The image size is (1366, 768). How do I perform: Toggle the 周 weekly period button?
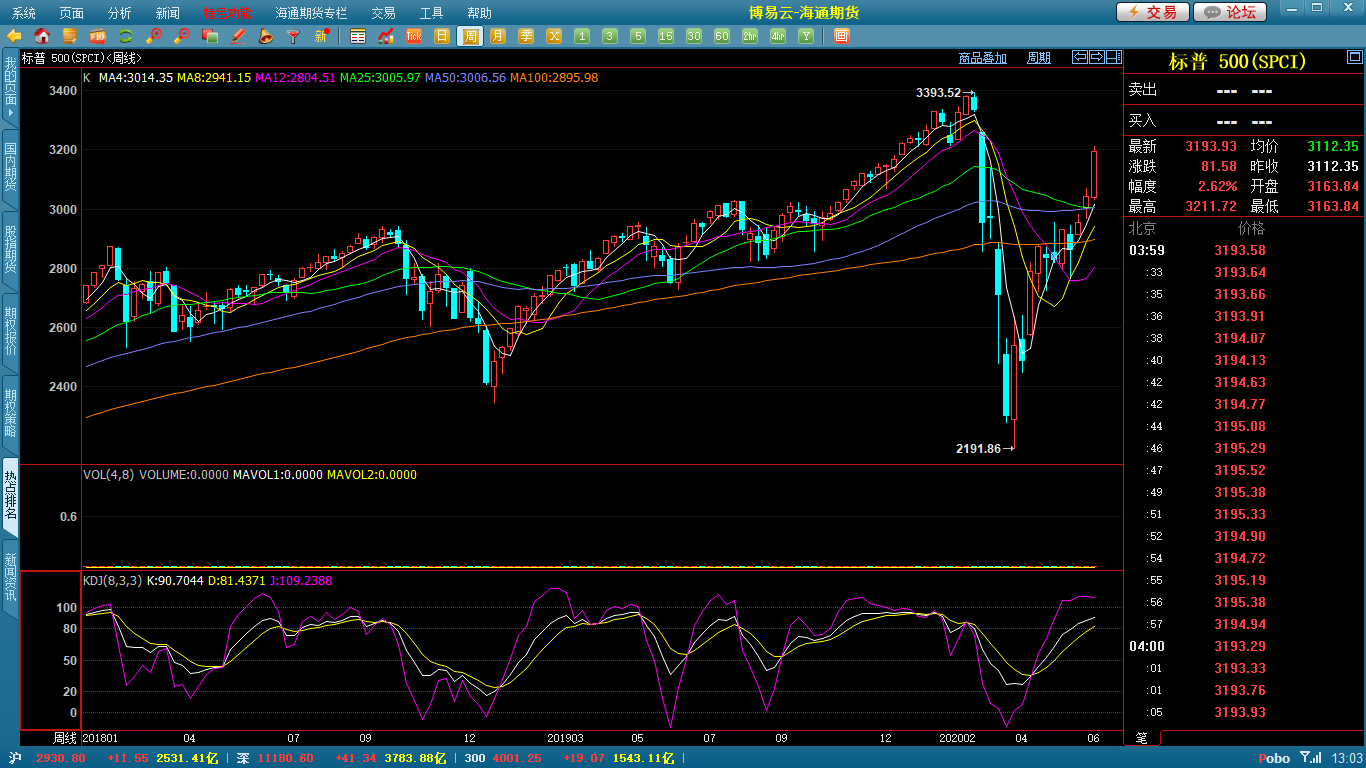470,36
